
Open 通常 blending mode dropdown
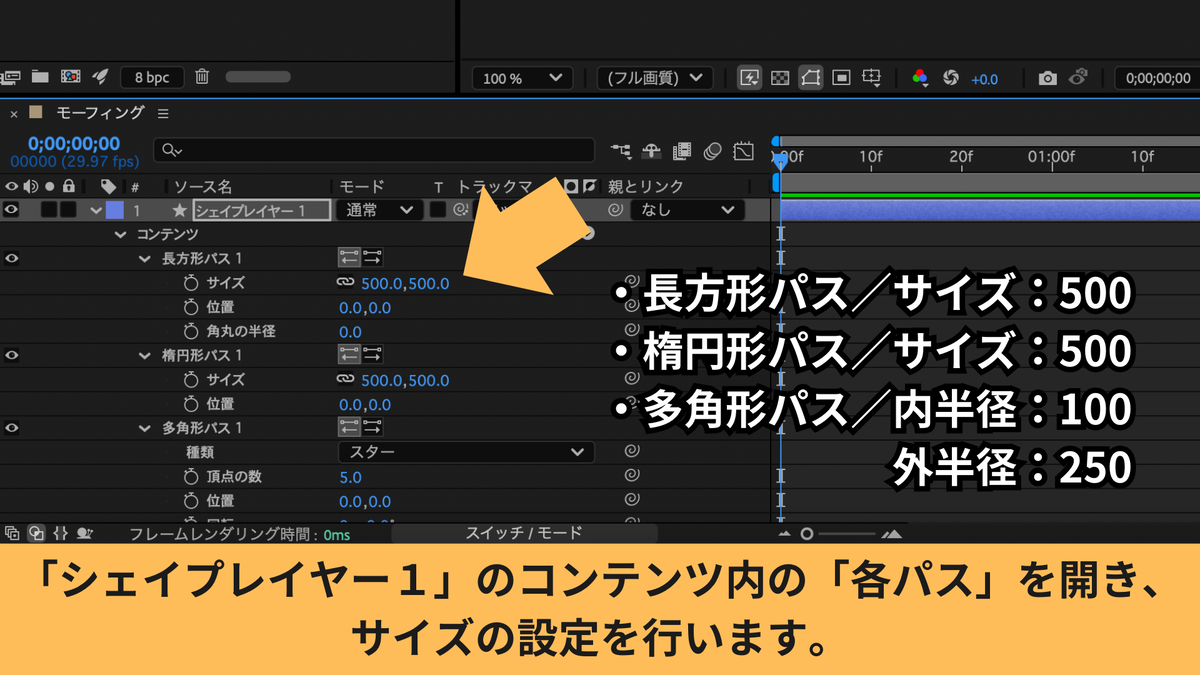[378, 210]
